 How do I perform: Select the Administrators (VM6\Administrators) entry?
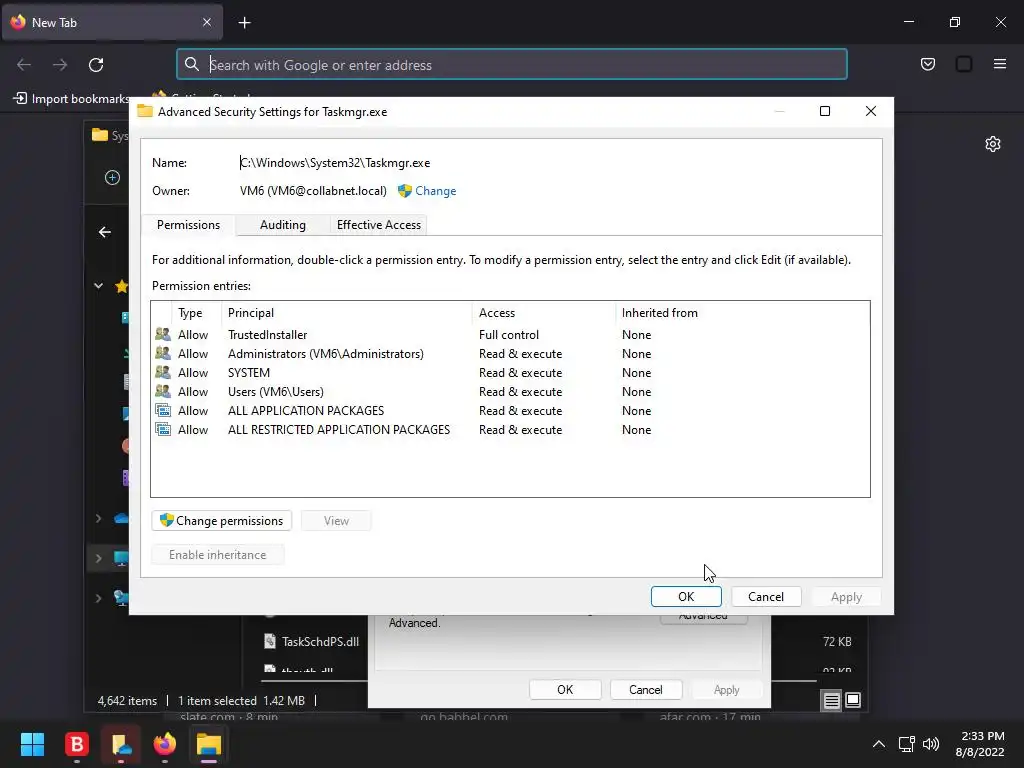pyautogui.click(x=509, y=353)
